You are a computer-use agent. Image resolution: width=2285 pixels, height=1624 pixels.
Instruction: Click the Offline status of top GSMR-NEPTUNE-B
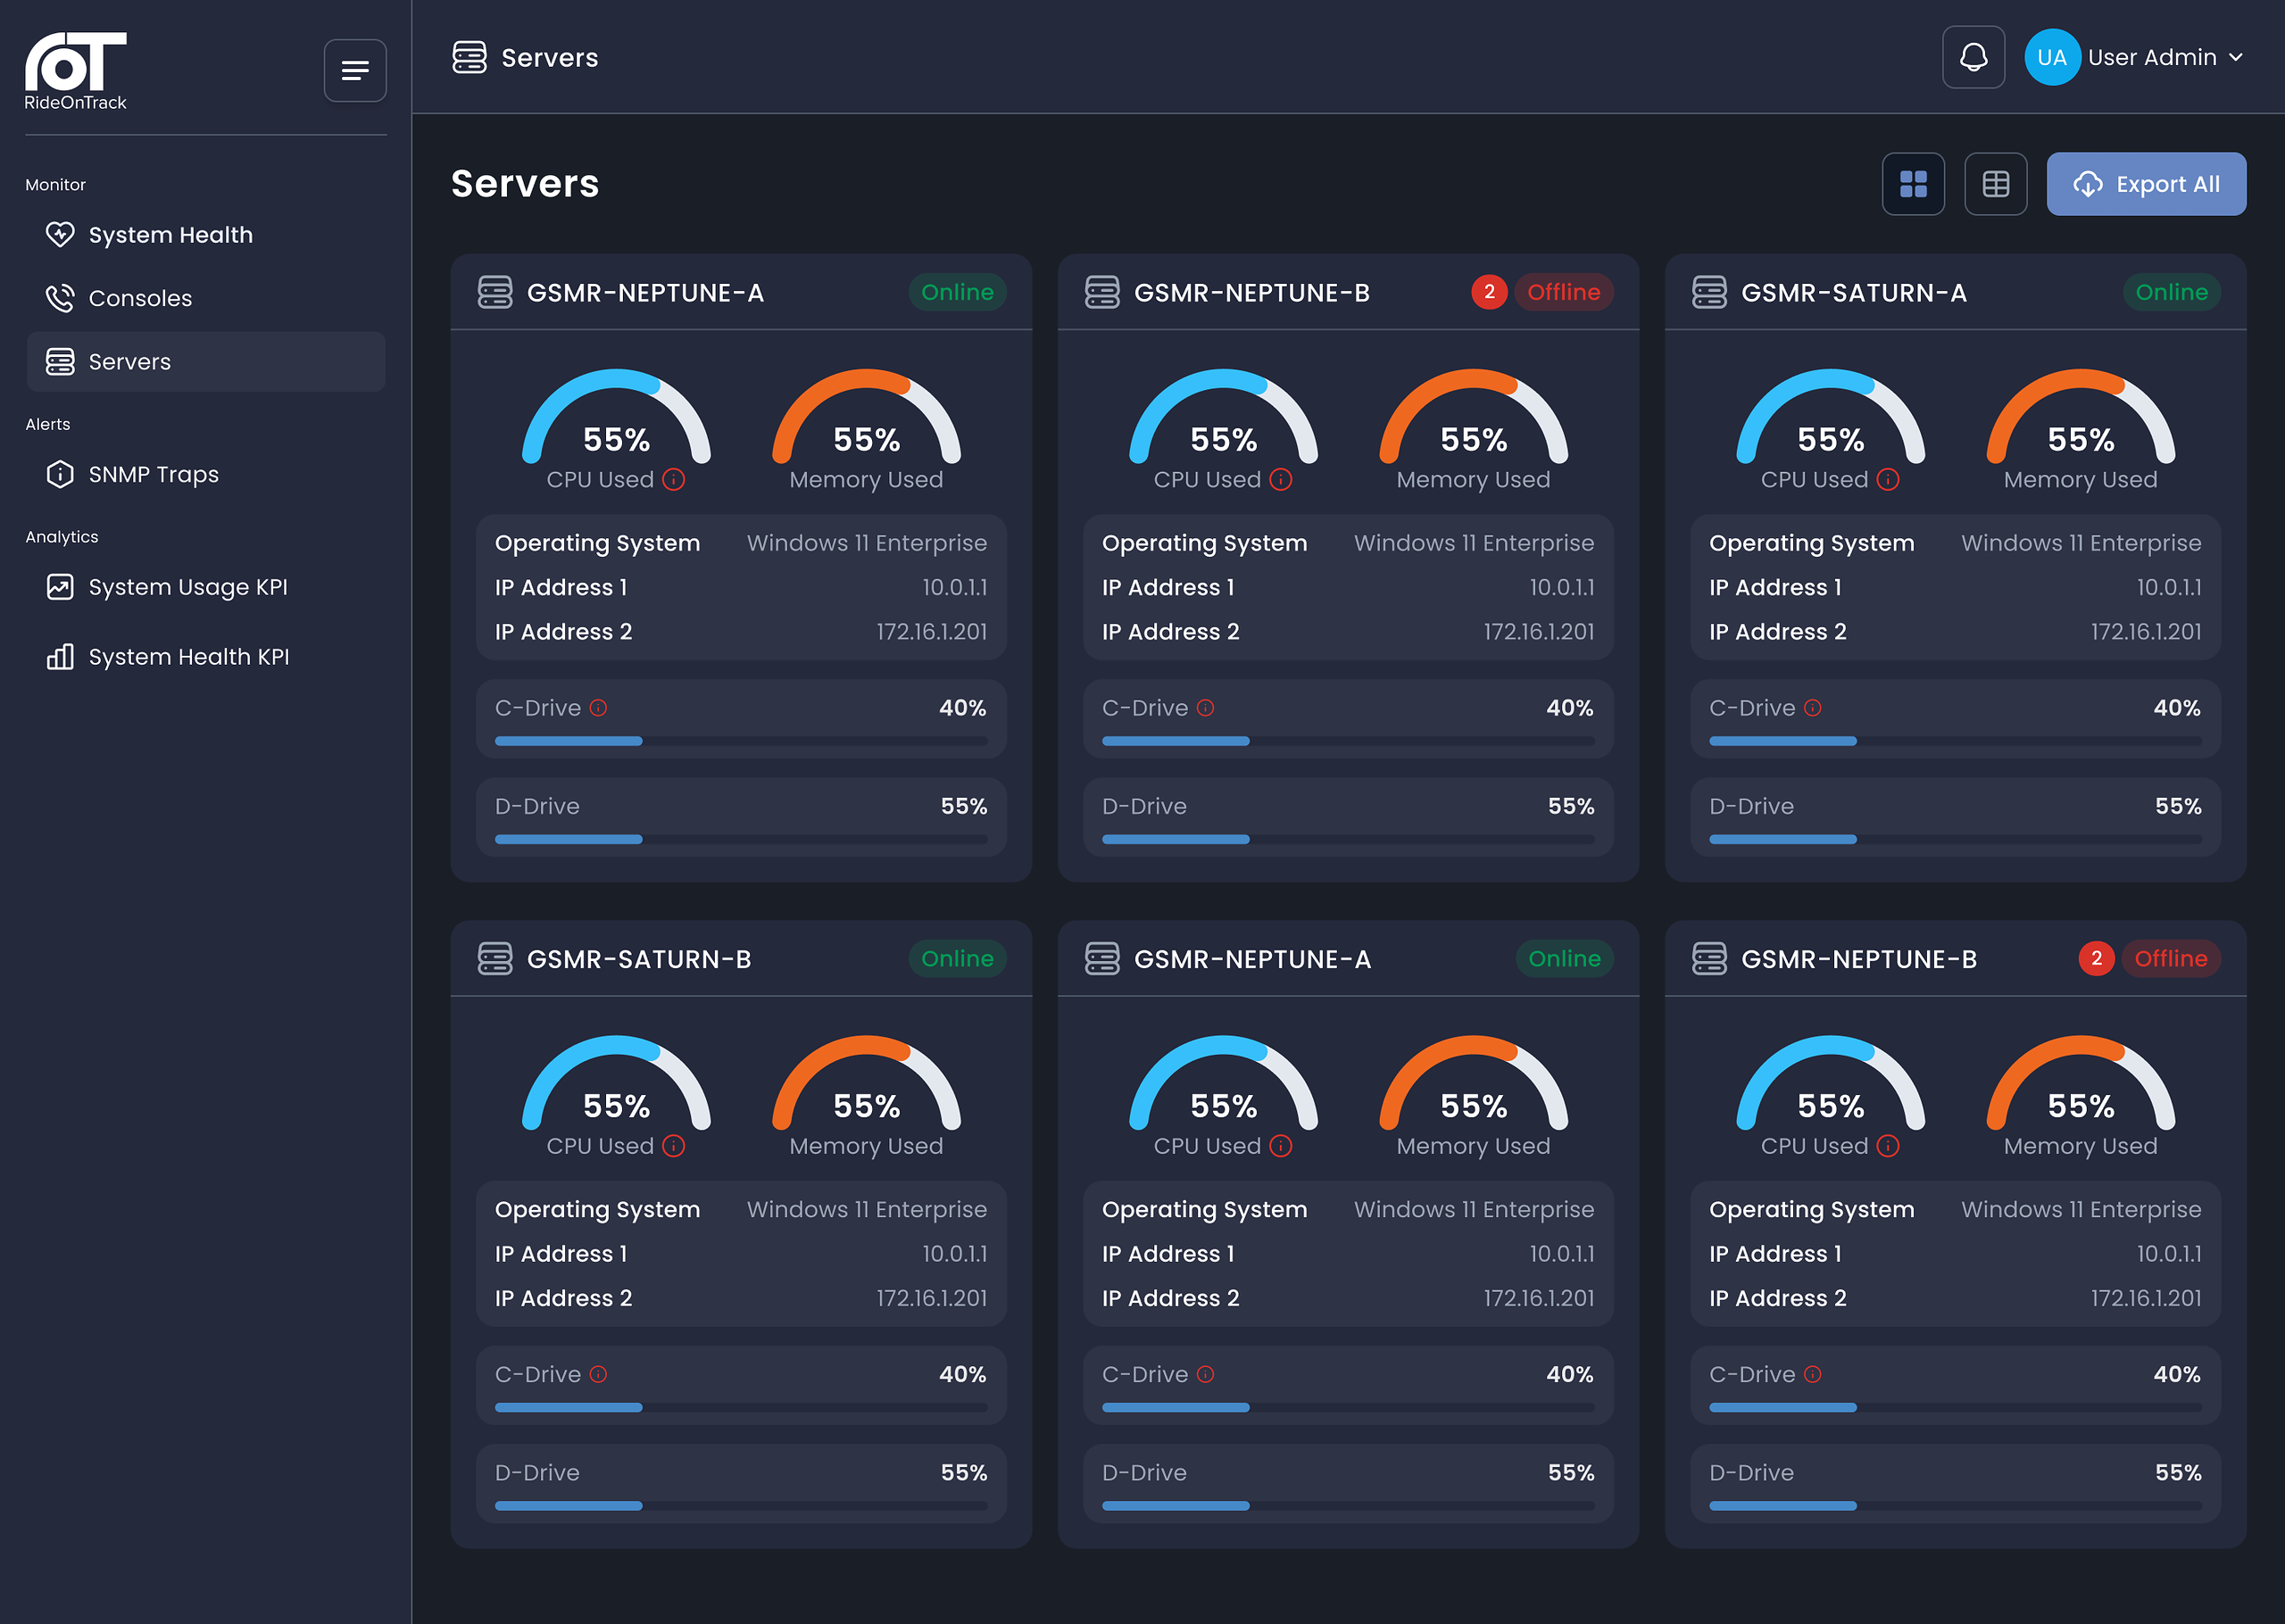pyautogui.click(x=1563, y=292)
